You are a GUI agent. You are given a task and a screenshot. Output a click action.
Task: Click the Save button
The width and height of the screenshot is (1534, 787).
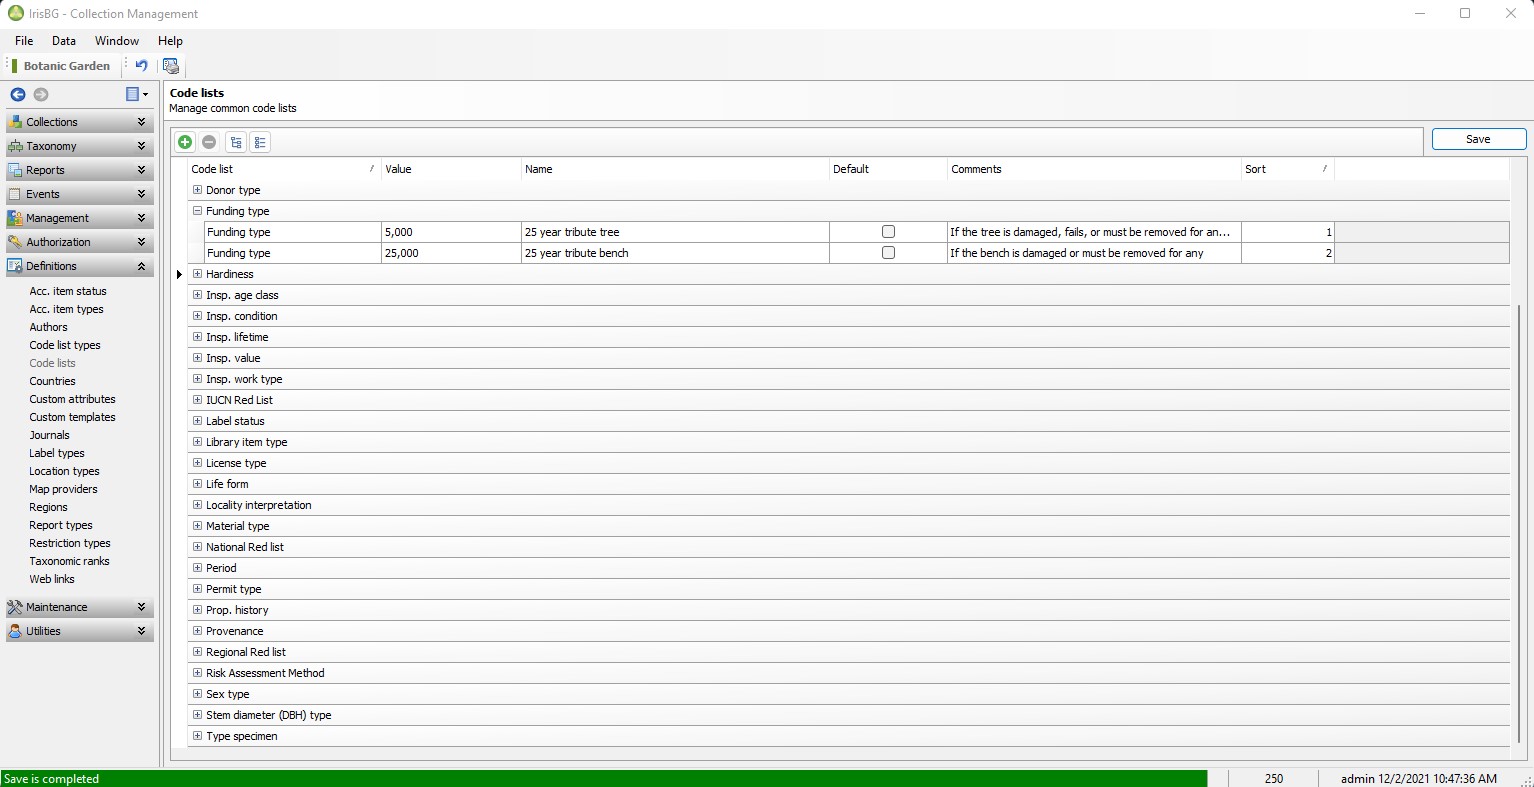[x=1478, y=139]
